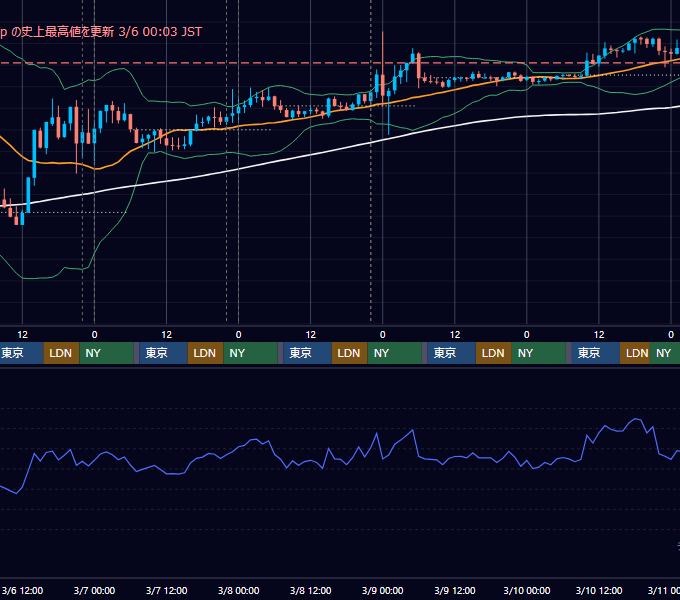Click the NY session block spanning 3/10 00:00
Image resolution: width=680 pixels, height=600 pixels.
(538, 353)
